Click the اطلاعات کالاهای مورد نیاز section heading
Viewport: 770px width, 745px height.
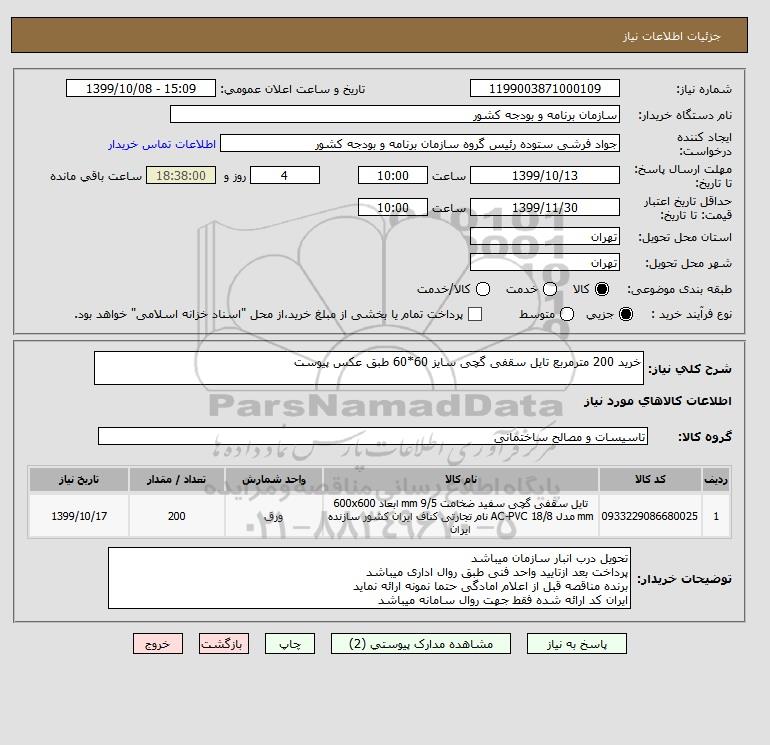coord(658,401)
